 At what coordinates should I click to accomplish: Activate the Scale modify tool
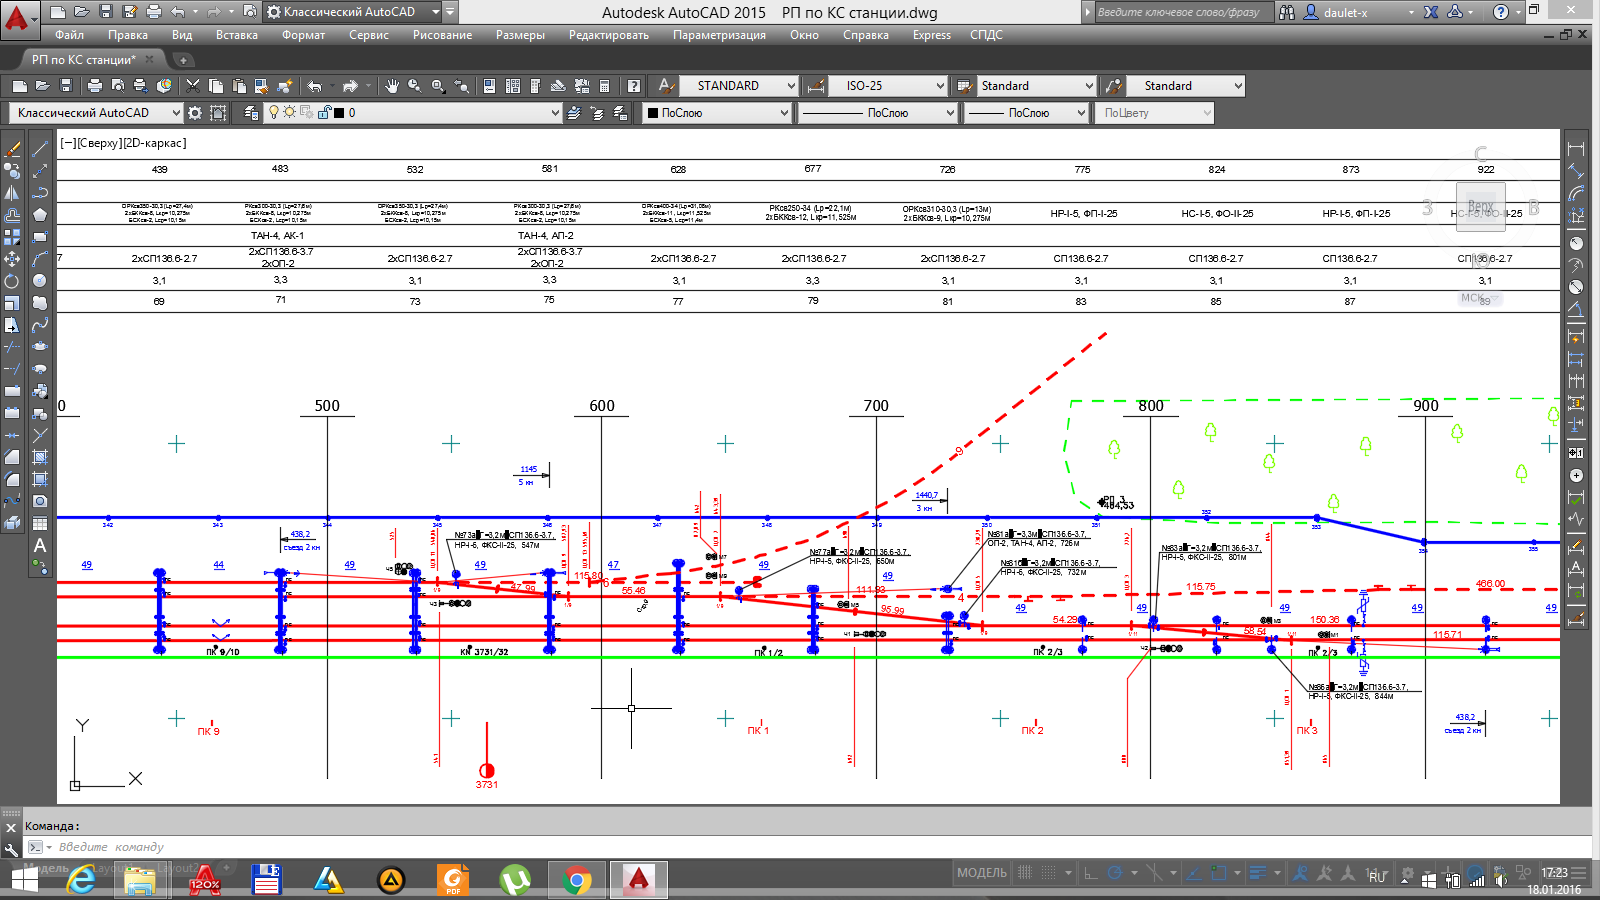[12, 303]
